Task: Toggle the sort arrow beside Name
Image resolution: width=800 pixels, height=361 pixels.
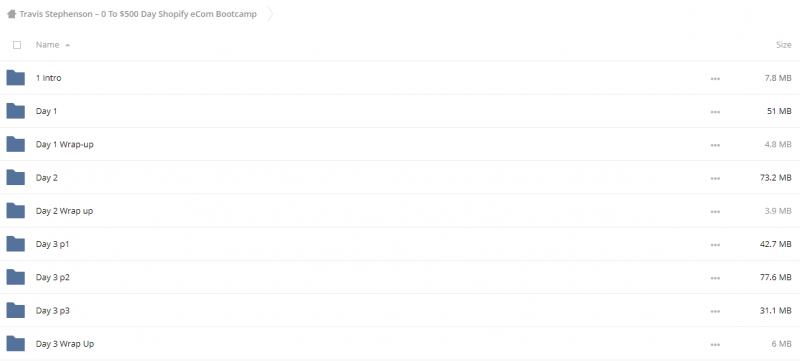Action: (67, 45)
